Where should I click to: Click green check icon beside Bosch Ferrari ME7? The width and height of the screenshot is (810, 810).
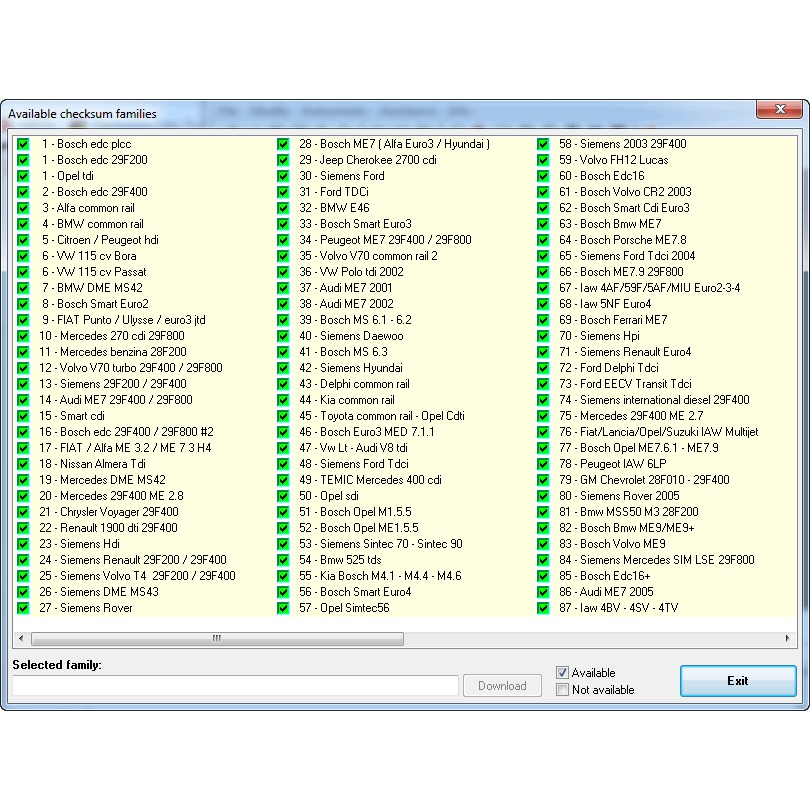[x=543, y=320]
